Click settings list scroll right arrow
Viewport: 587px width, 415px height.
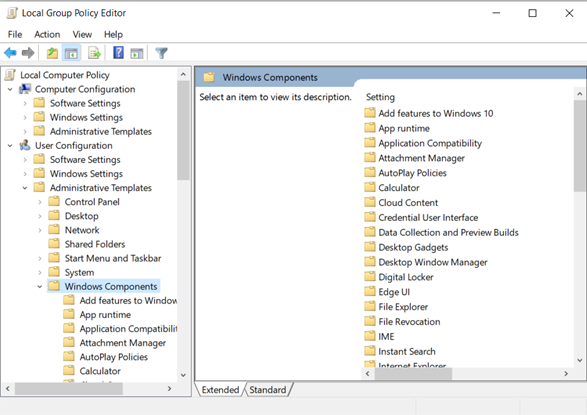click(566, 373)
